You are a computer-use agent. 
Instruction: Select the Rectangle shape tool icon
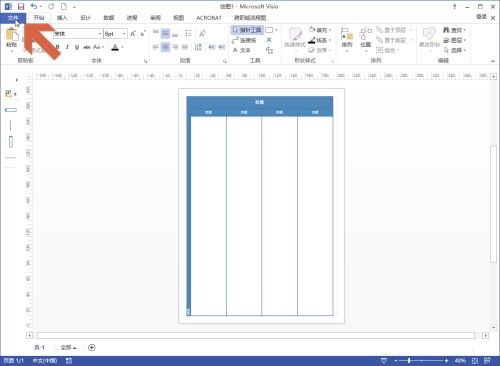269,30
